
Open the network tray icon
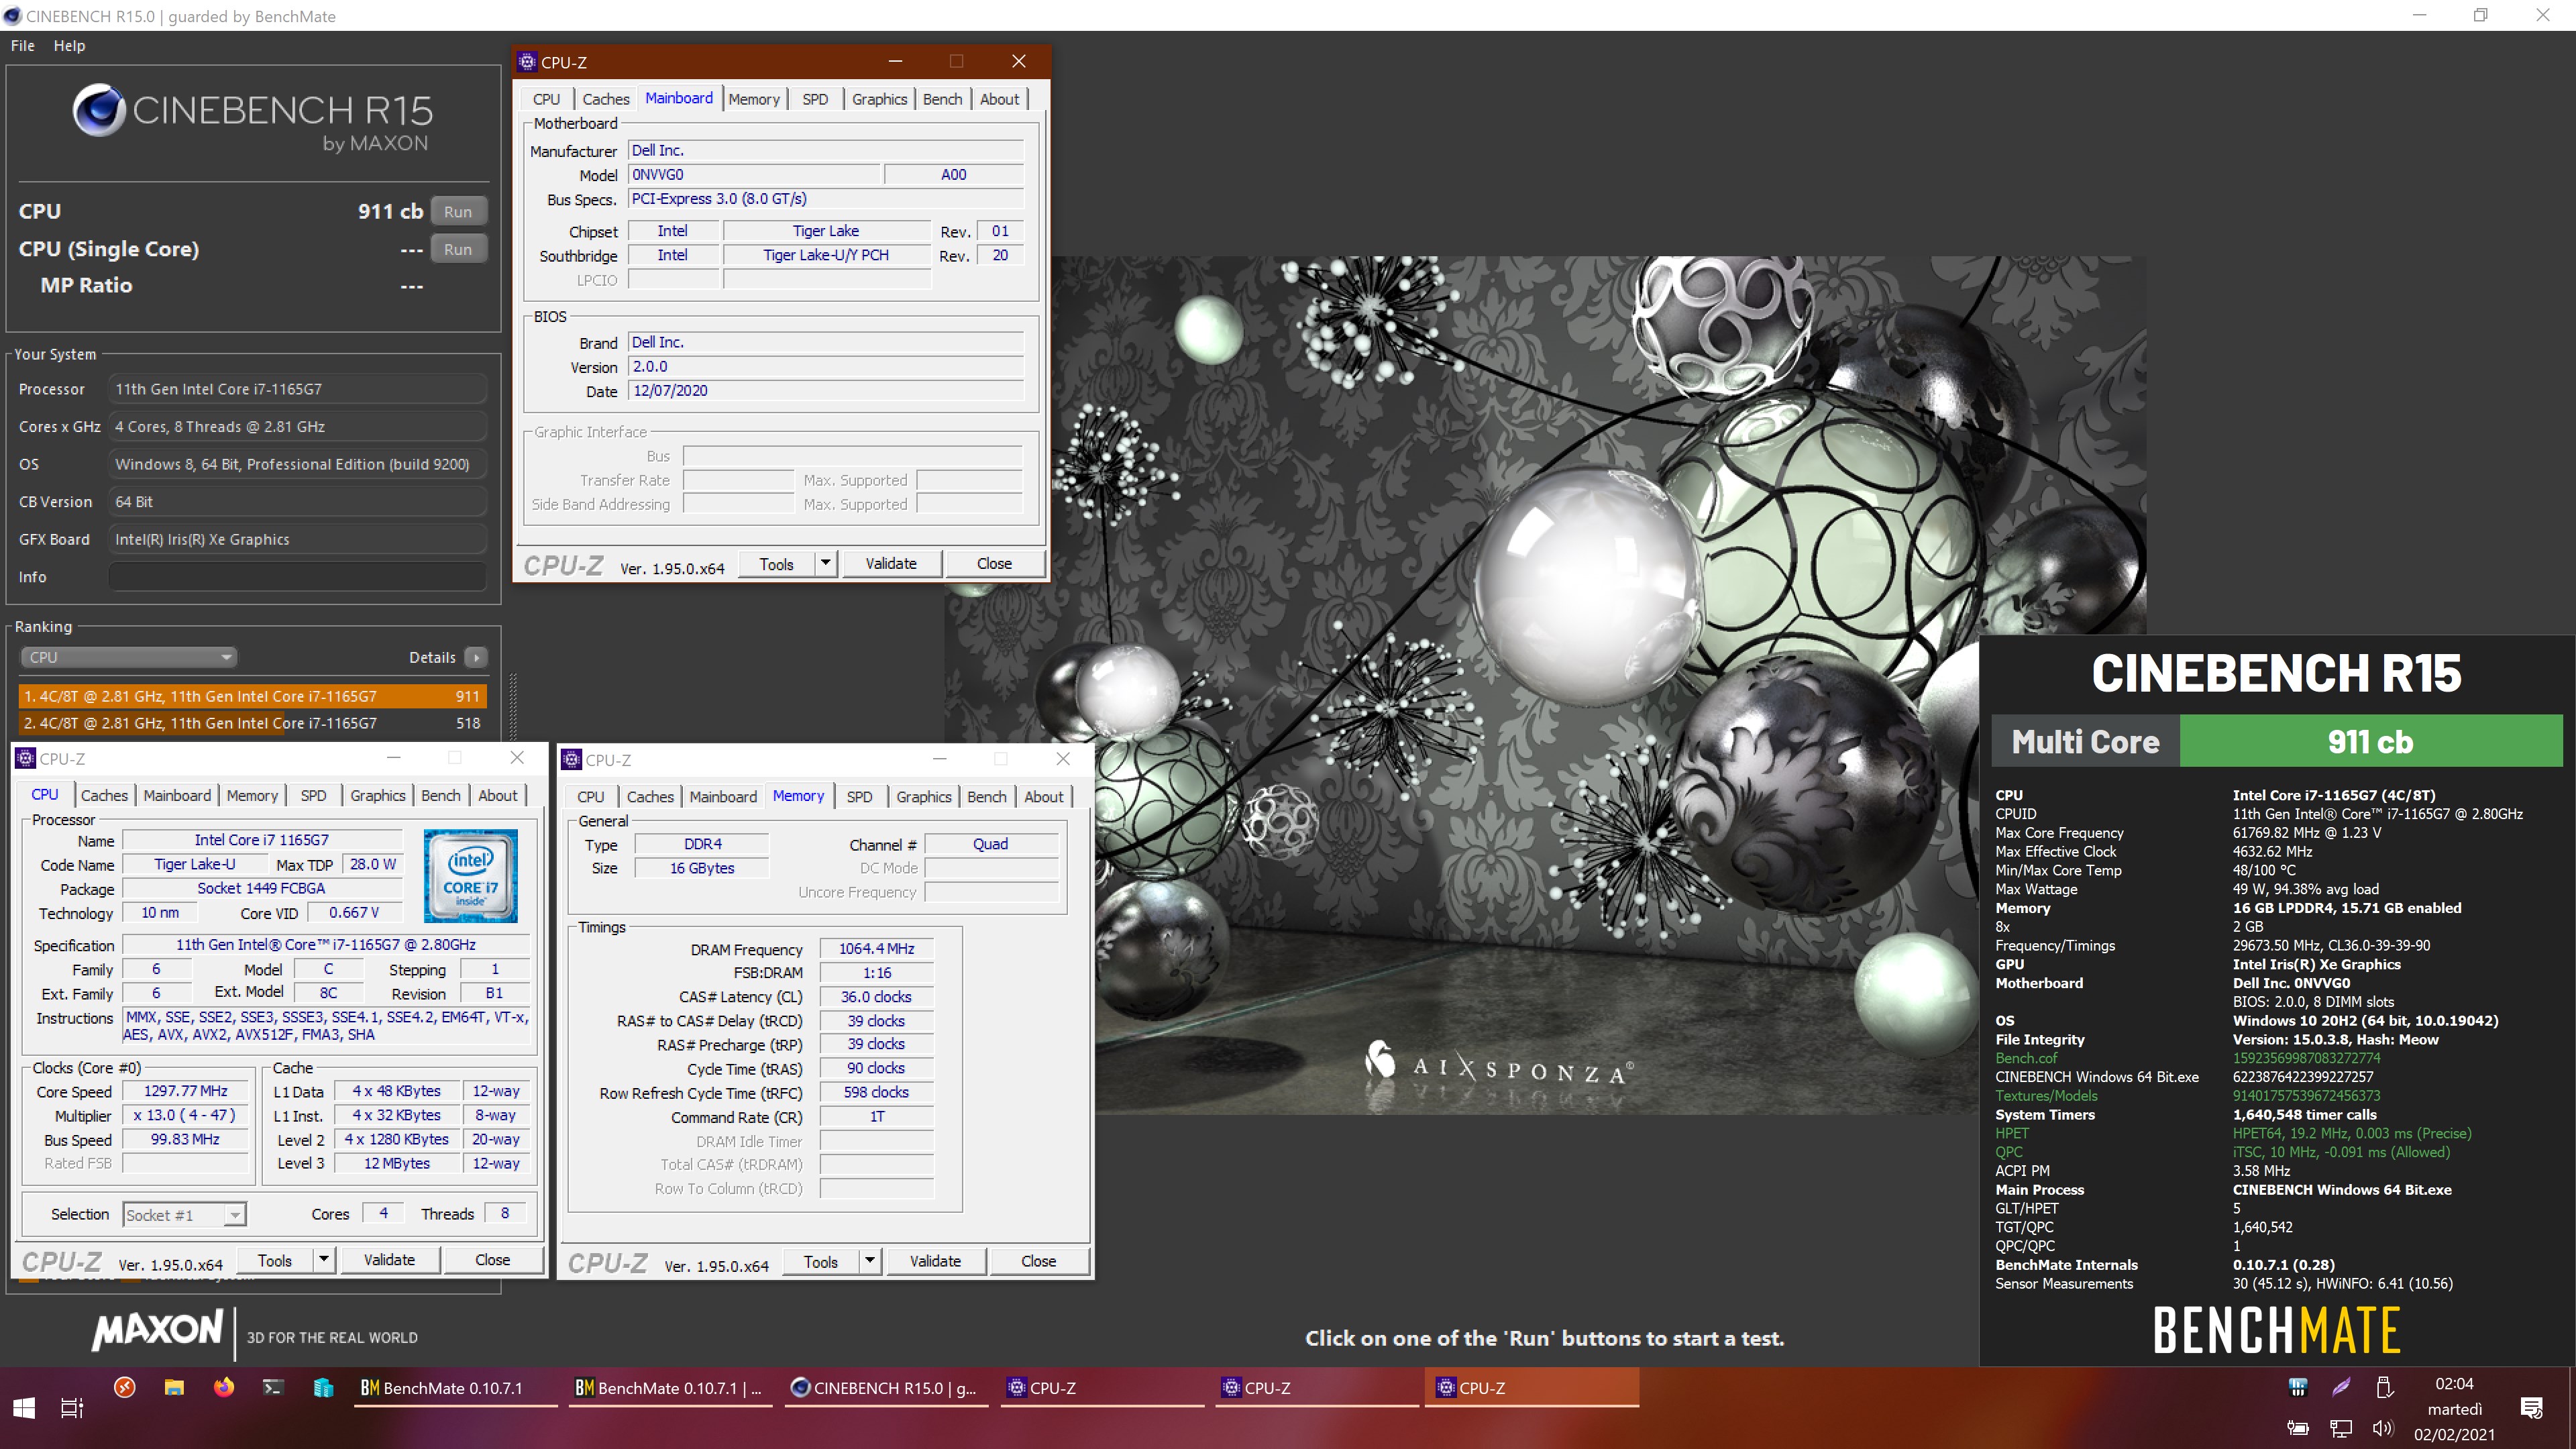pyautogui.click(x=2341, y=1429)
